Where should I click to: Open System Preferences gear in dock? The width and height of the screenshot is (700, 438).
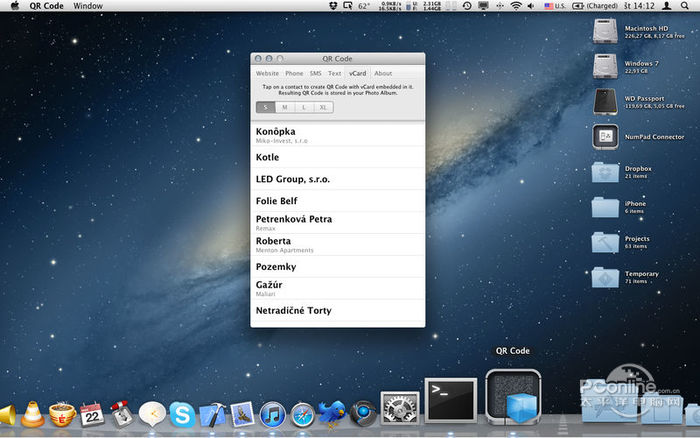pos(400,408)
